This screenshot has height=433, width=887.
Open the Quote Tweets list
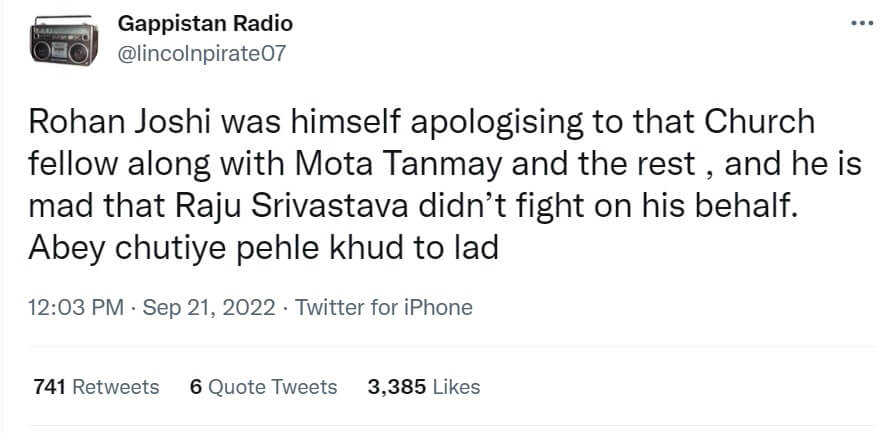[273, 387]
